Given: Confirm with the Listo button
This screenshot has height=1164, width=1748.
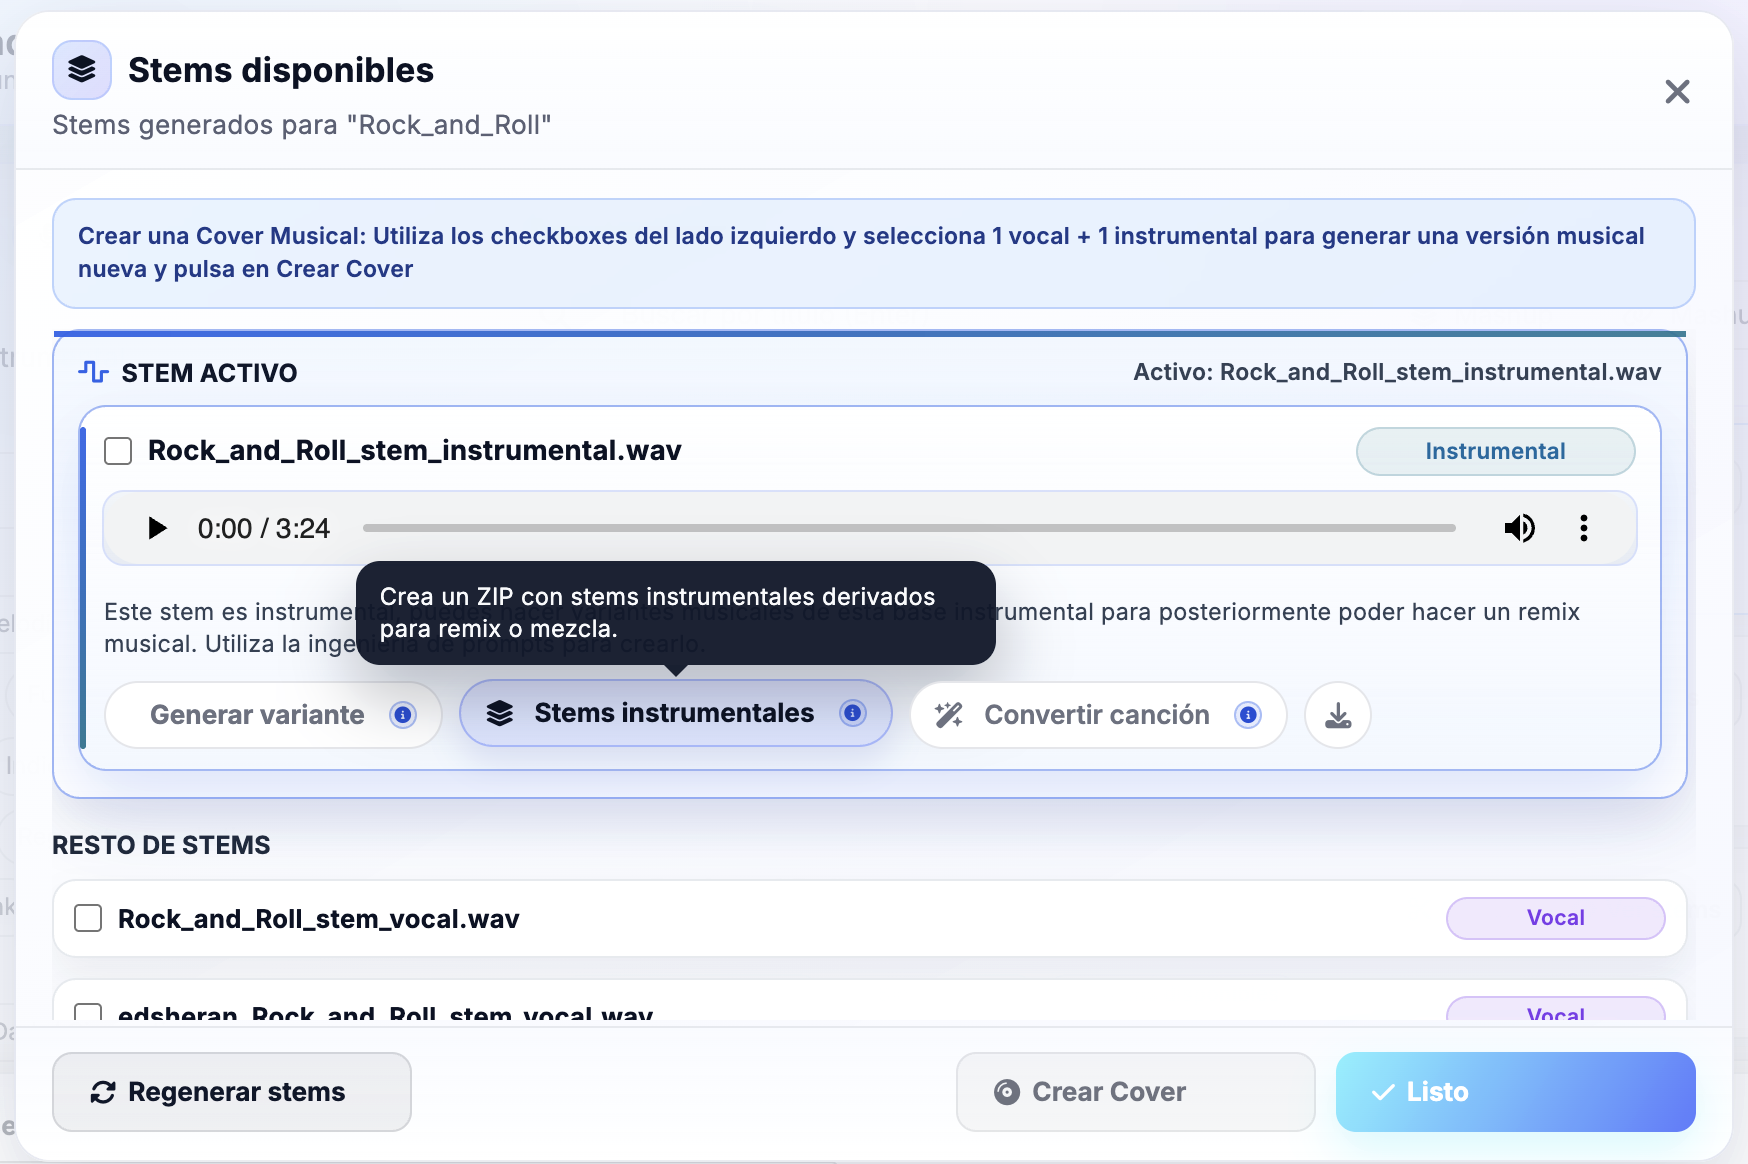Looking at the screenshot, I should [1515, 1092].
